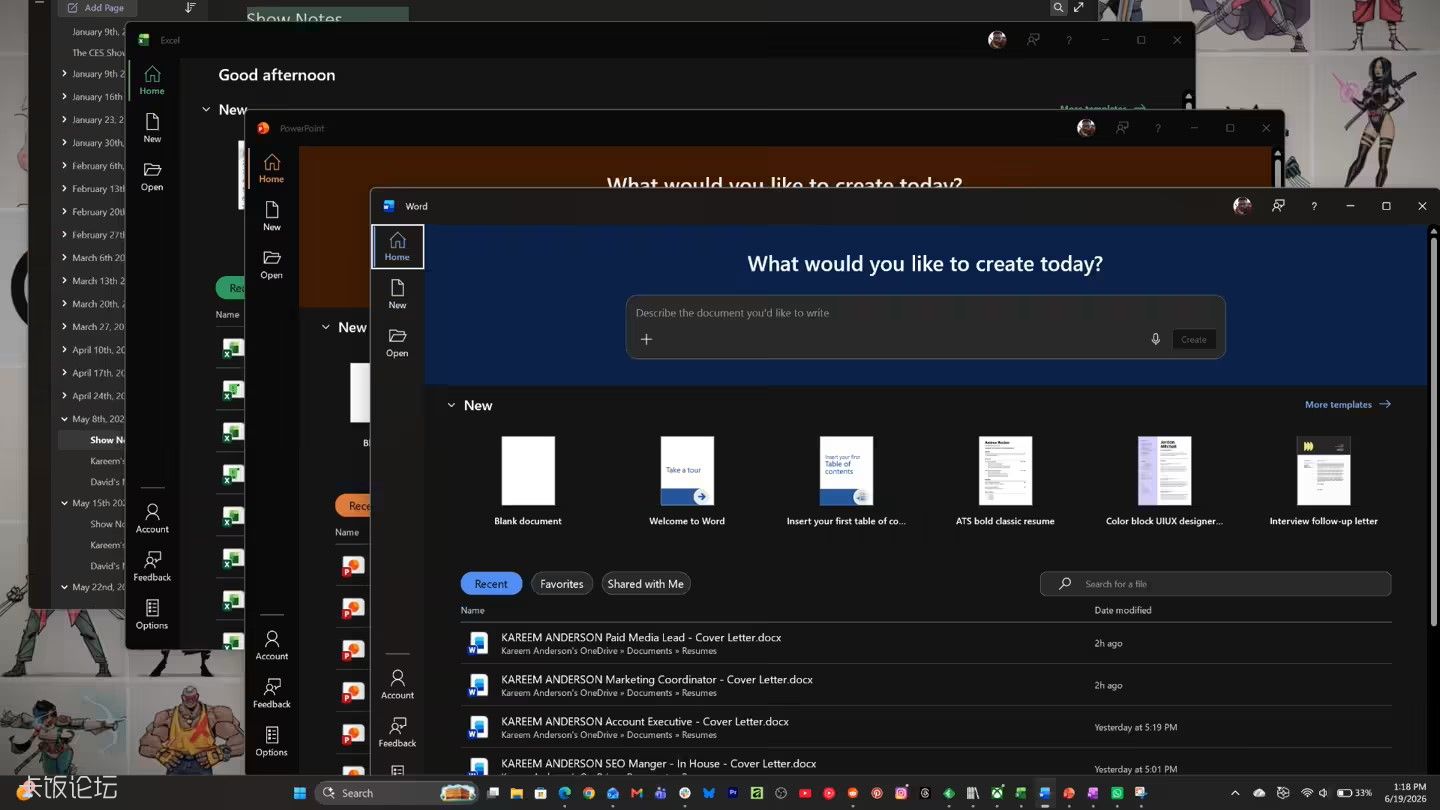
Task: Collapse the May 15th notes section
Action: (64, 503)
